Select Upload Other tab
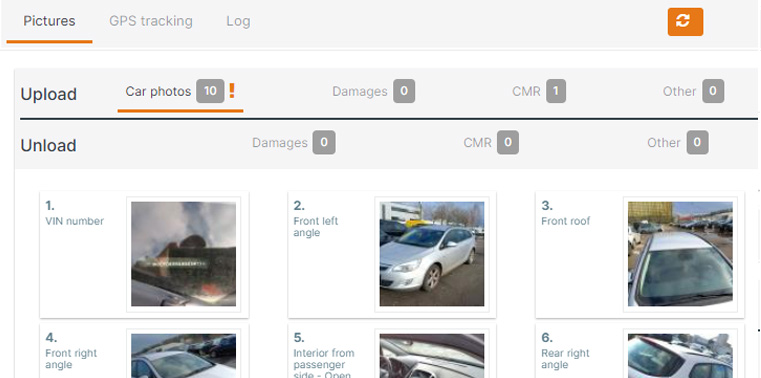 pos(693,91)
